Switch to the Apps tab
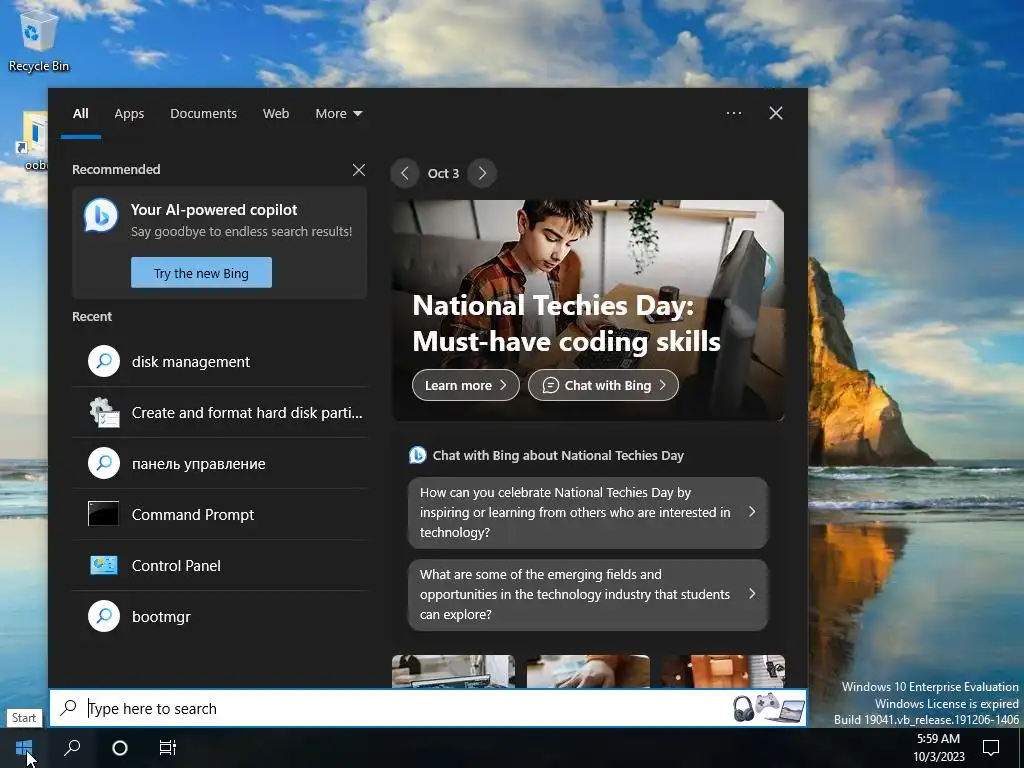Viewport: 1024px width, 768px height. [x=129, y=114]
